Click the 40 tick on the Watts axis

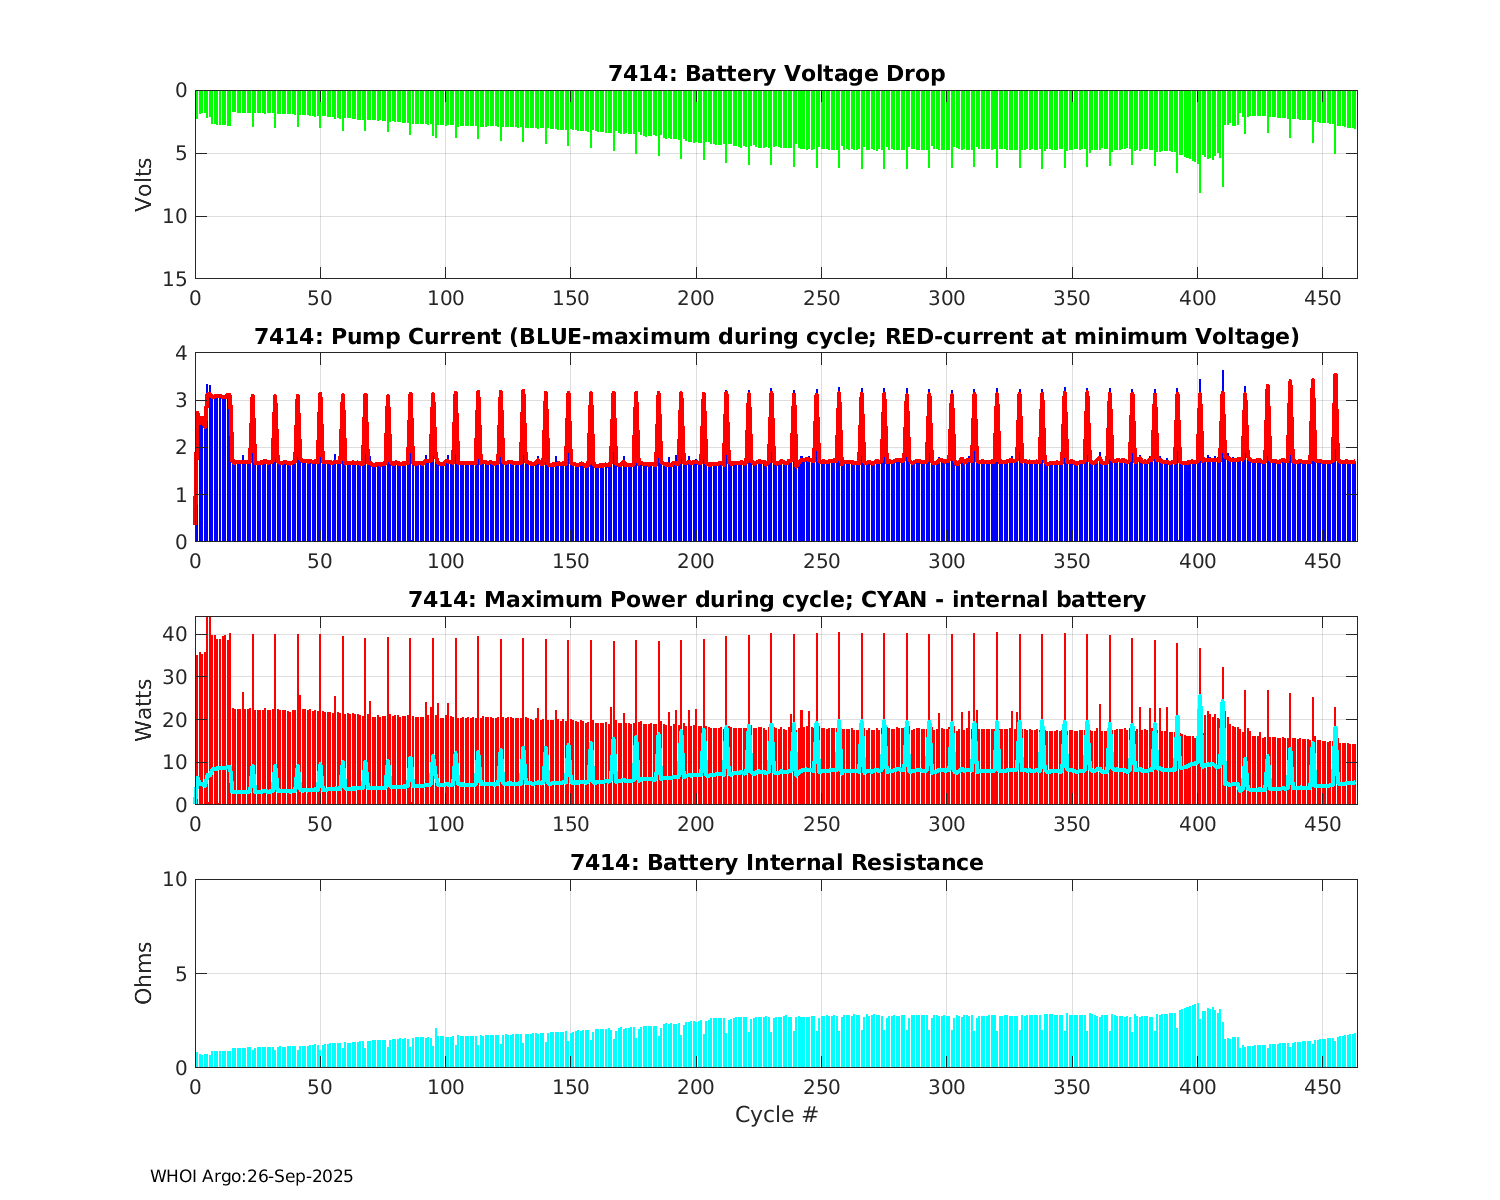(176, 634)
